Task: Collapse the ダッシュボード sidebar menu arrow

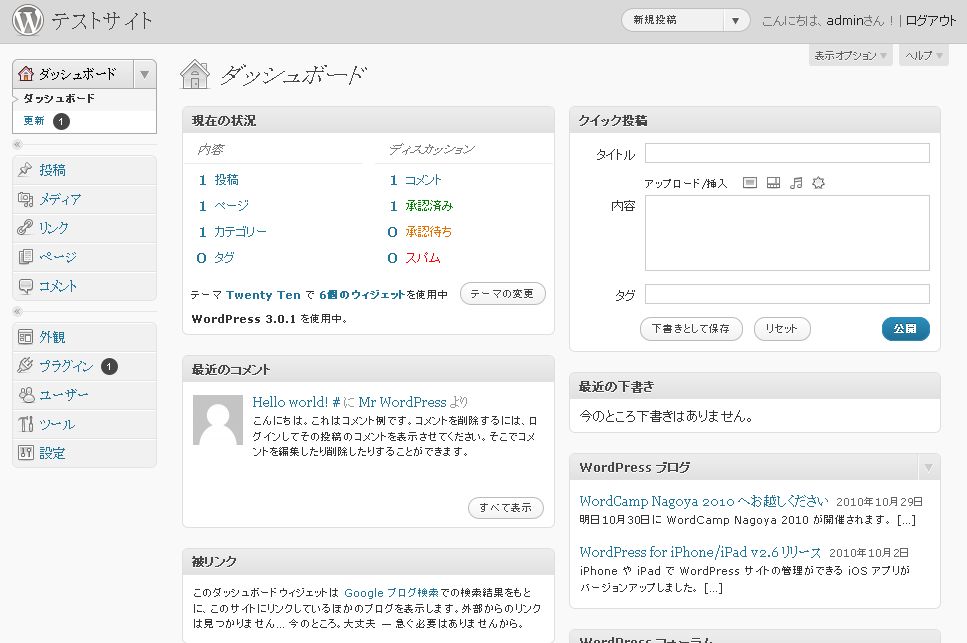Action: [x=144, y=75]
